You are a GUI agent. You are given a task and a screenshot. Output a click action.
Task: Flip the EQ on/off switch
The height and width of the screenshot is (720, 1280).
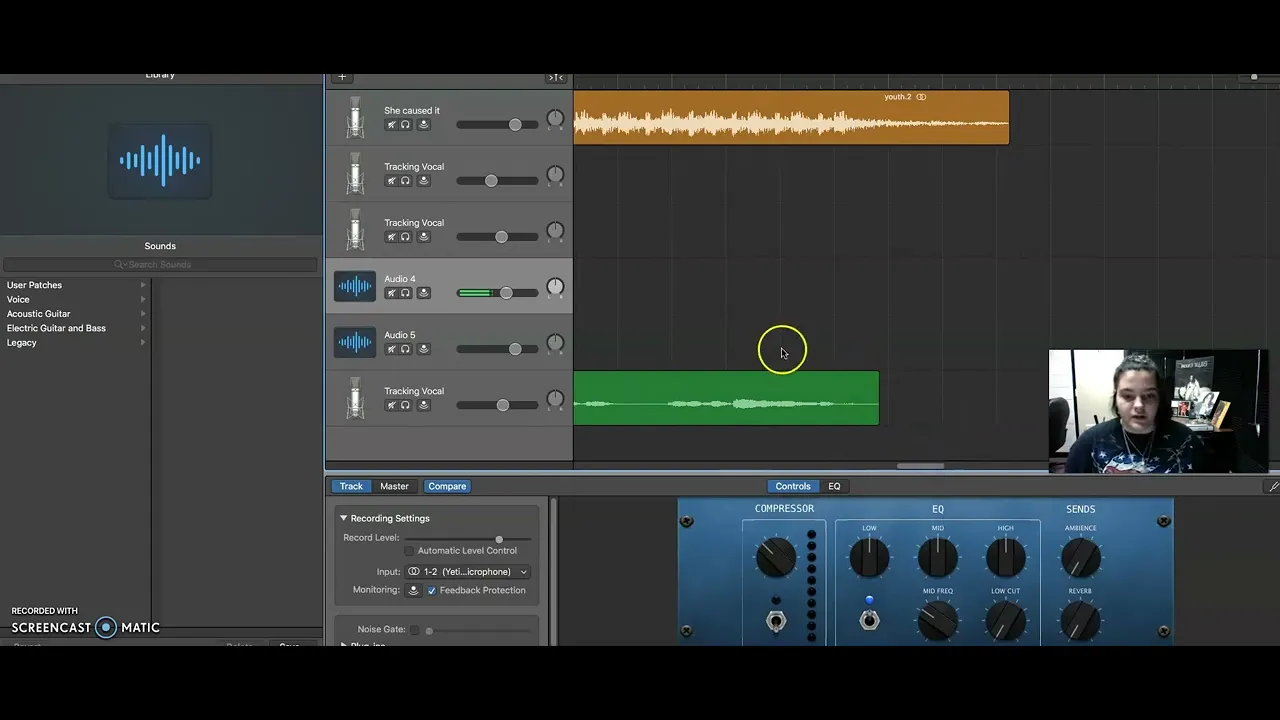coord(869,620)
